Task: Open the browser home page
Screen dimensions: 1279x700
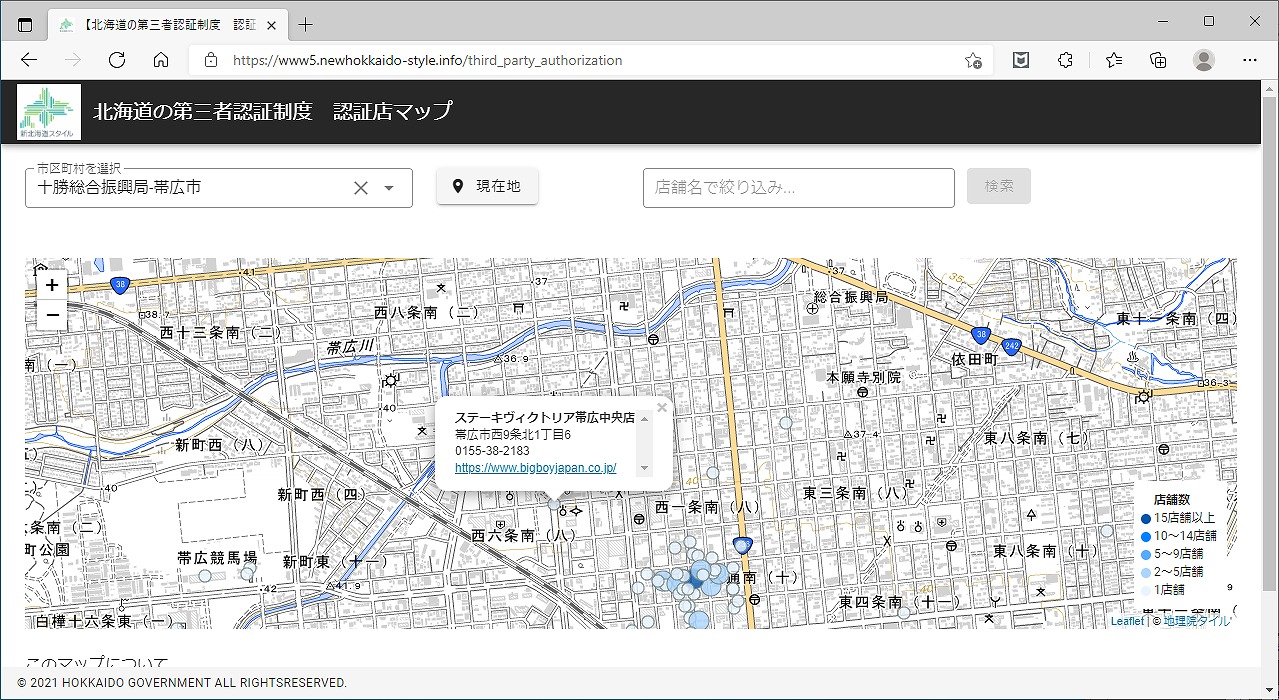Action: click(x=161, y=60)
